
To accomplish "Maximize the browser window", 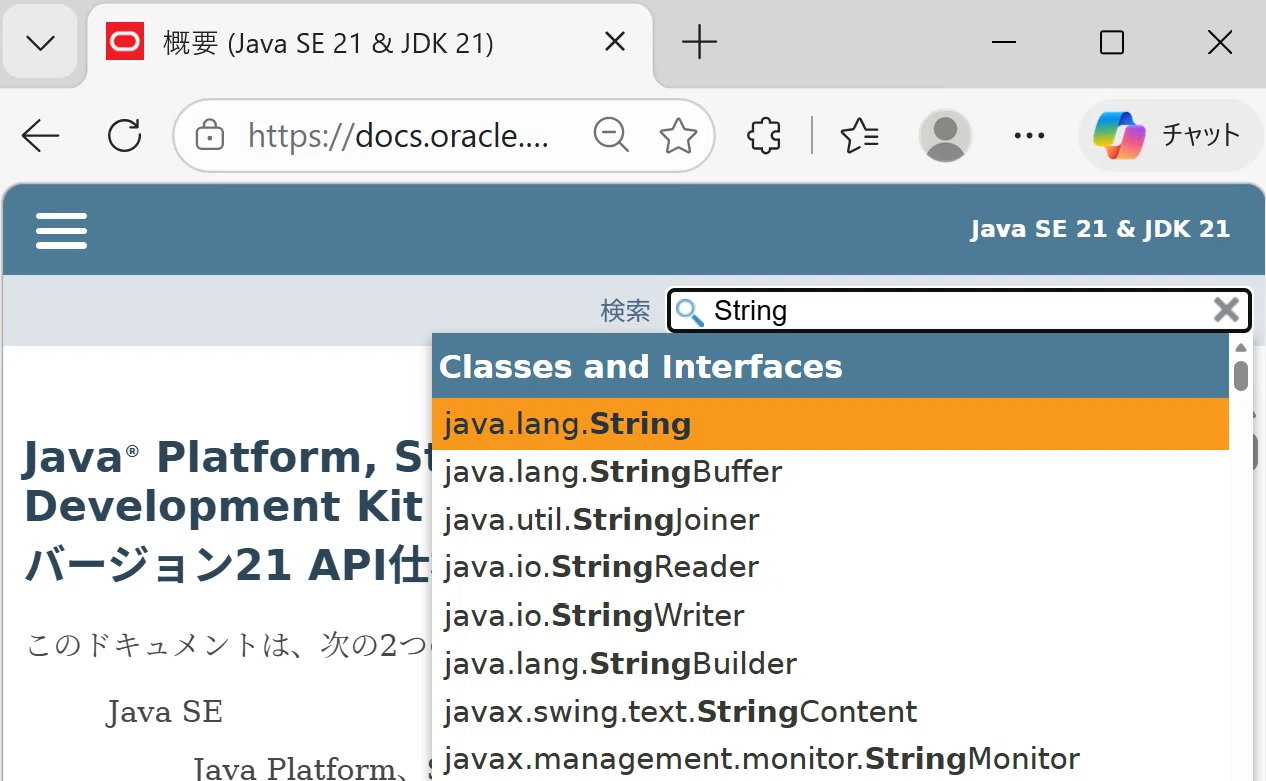I will tap(1111, 42).
